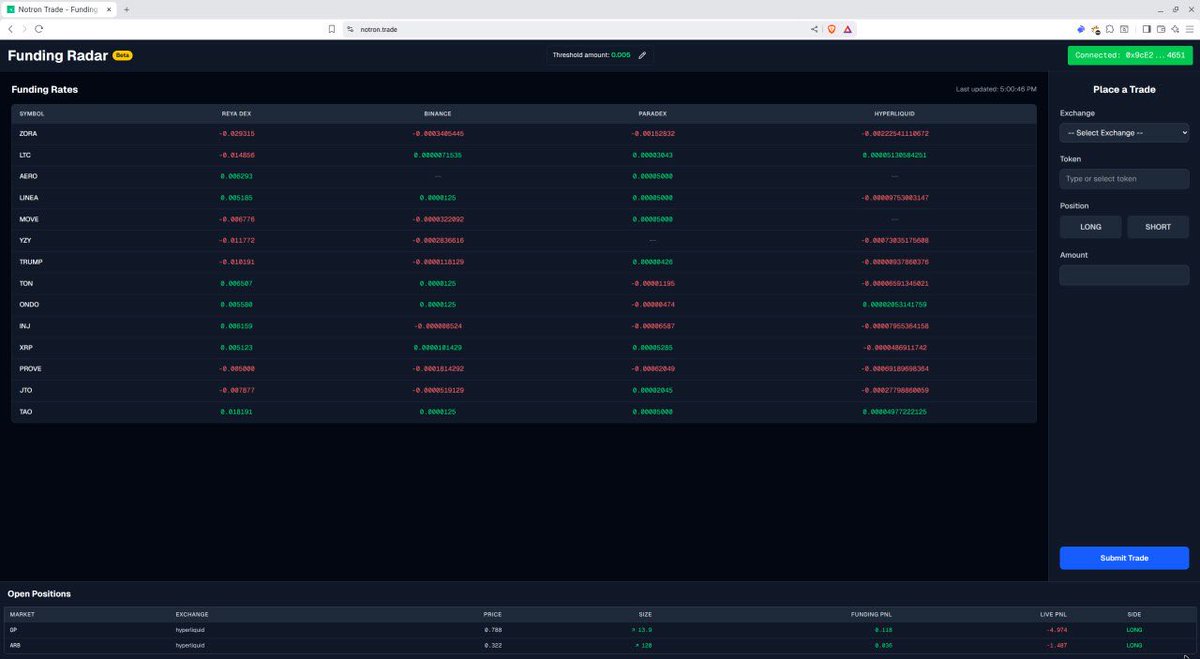This screenshot has height=659, width=1200.
Task: Click LTC Reya DEX rate -0.014856
Action: pyautogui.click(x=237, y=155)
